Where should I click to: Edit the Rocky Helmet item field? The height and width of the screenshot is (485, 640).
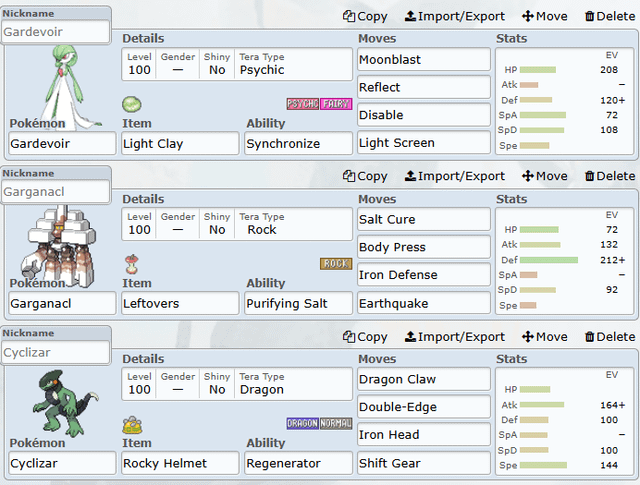[x=180, y=463]
